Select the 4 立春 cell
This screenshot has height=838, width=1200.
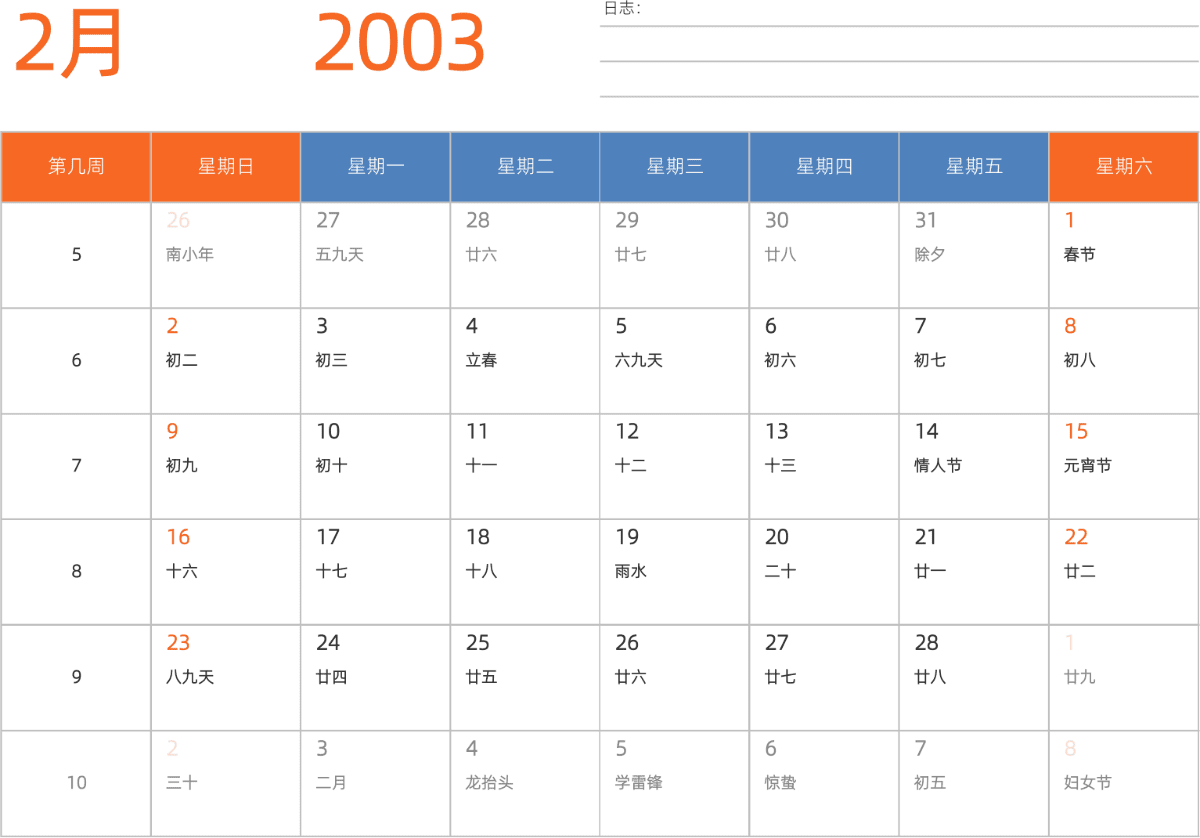[x=525, y=361]
